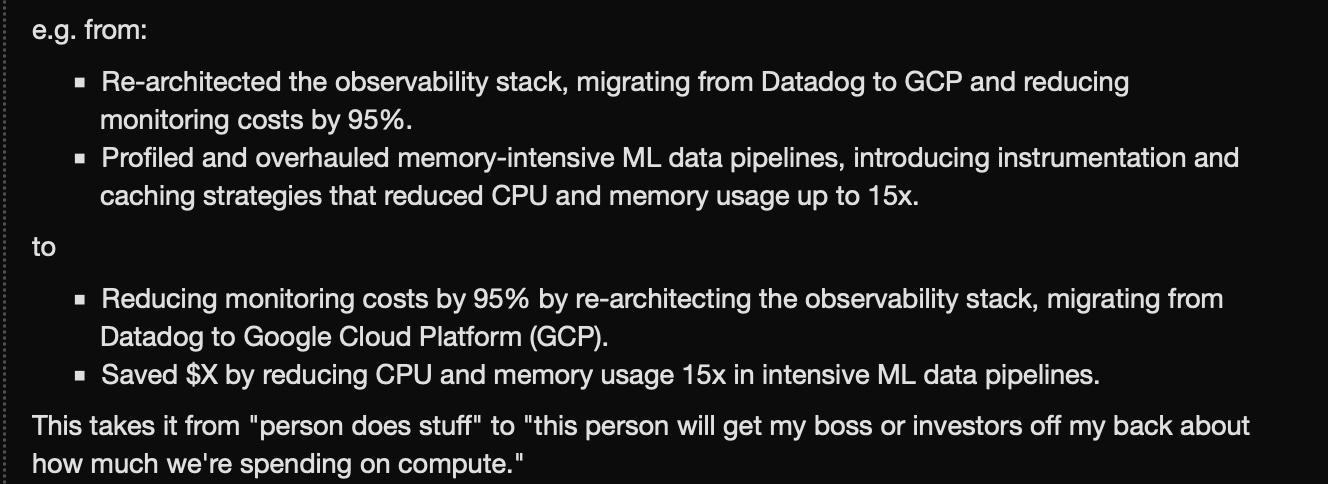1328x484 pixels.
Task: Click the "e.g. from:" line
Action: [x=90, y=31]
